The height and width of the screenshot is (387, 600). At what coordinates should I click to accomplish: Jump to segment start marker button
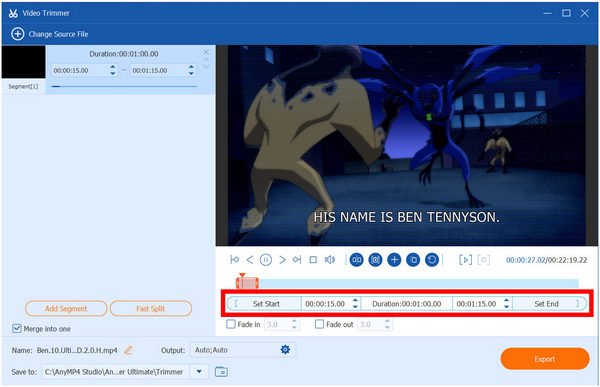235,260
